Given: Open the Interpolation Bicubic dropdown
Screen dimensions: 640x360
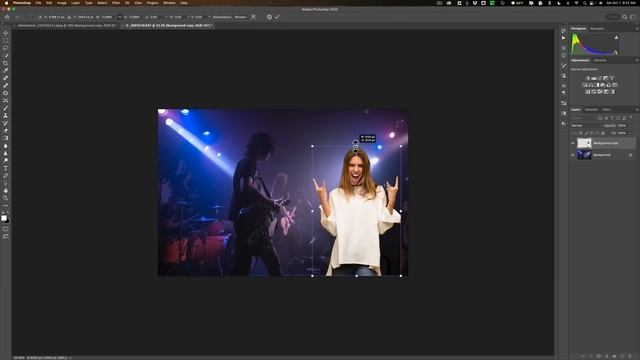Looking at the screenshot, I should point(241,17).
